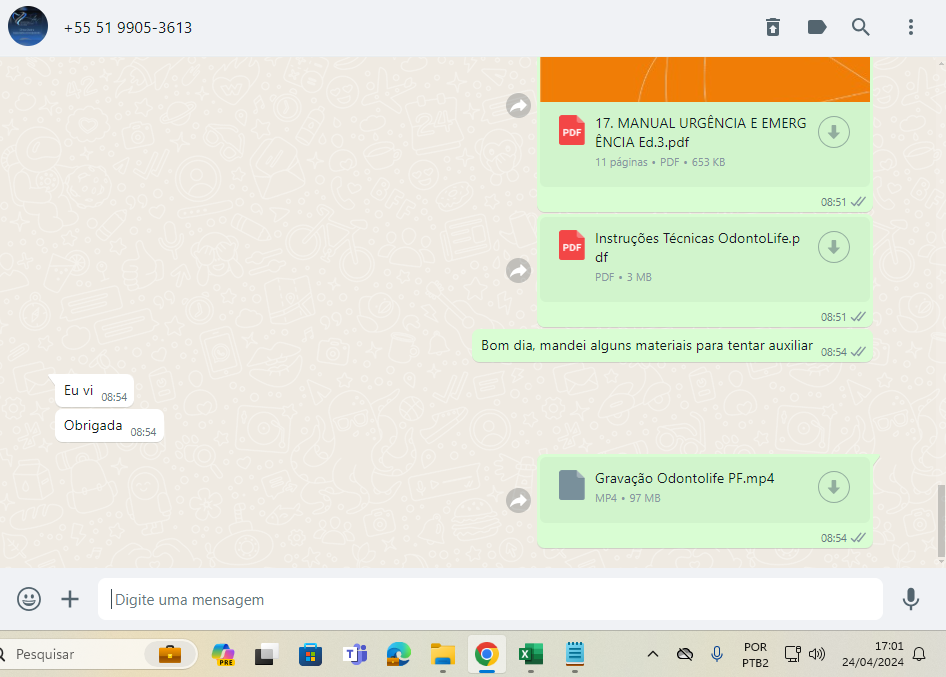Click the cloud sync tray icon
This screenshot has width=946, height=677.
click(685, 654)
